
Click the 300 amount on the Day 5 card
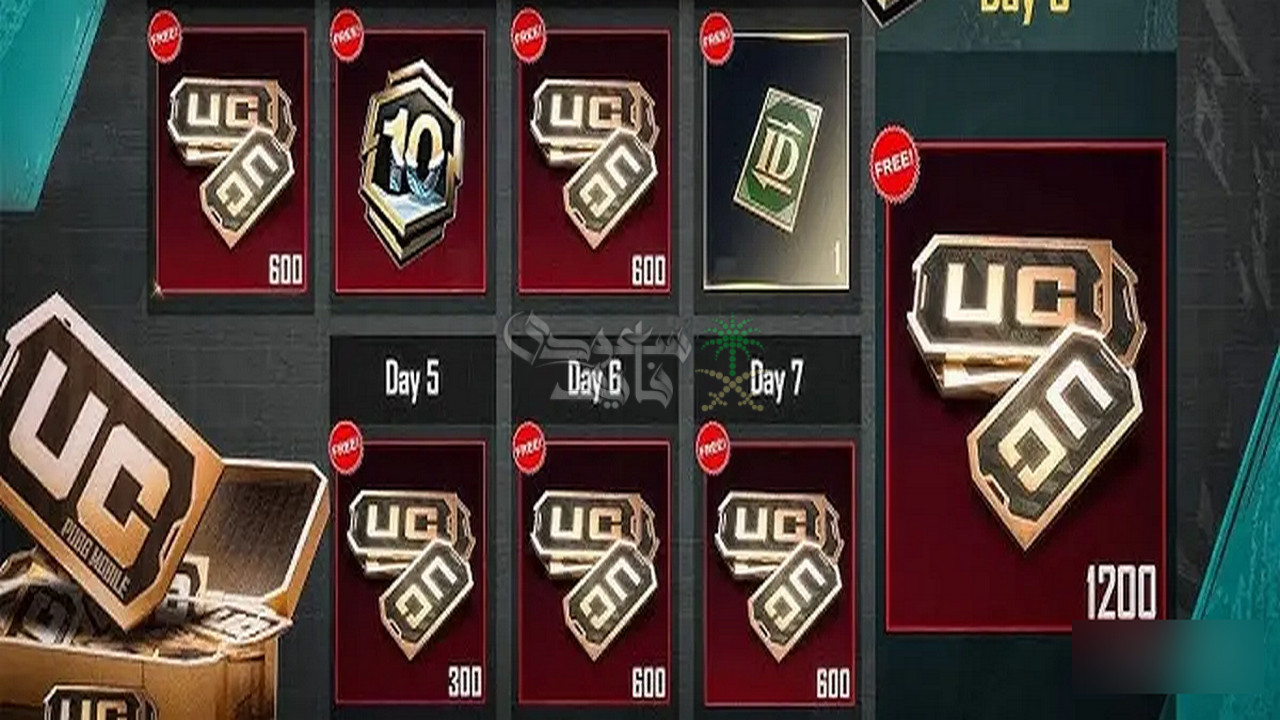(x=464, y=682)
